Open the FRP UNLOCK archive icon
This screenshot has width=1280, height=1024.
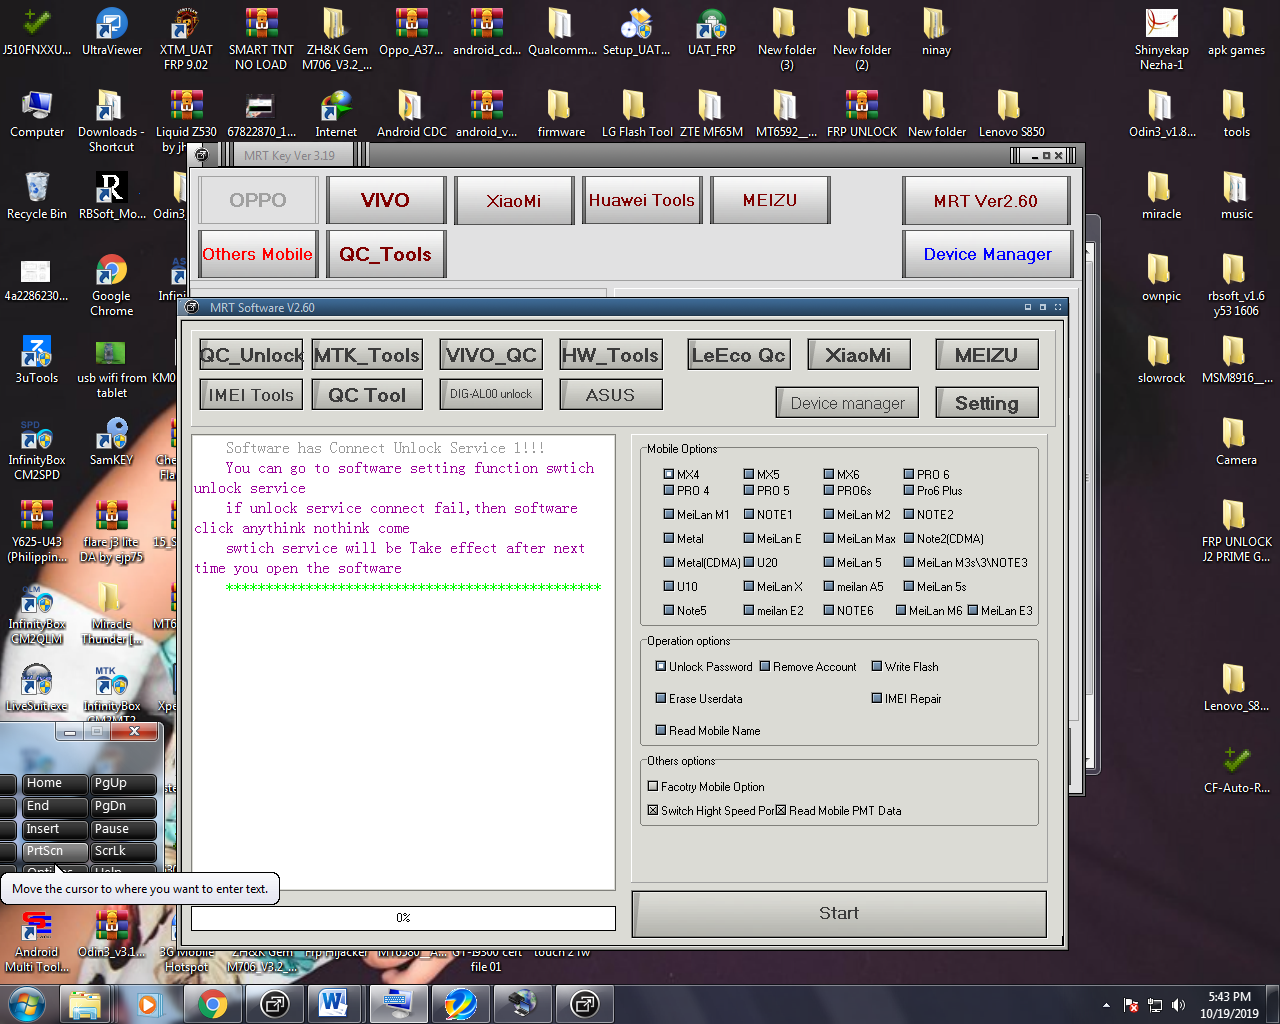tap(861, 114)
